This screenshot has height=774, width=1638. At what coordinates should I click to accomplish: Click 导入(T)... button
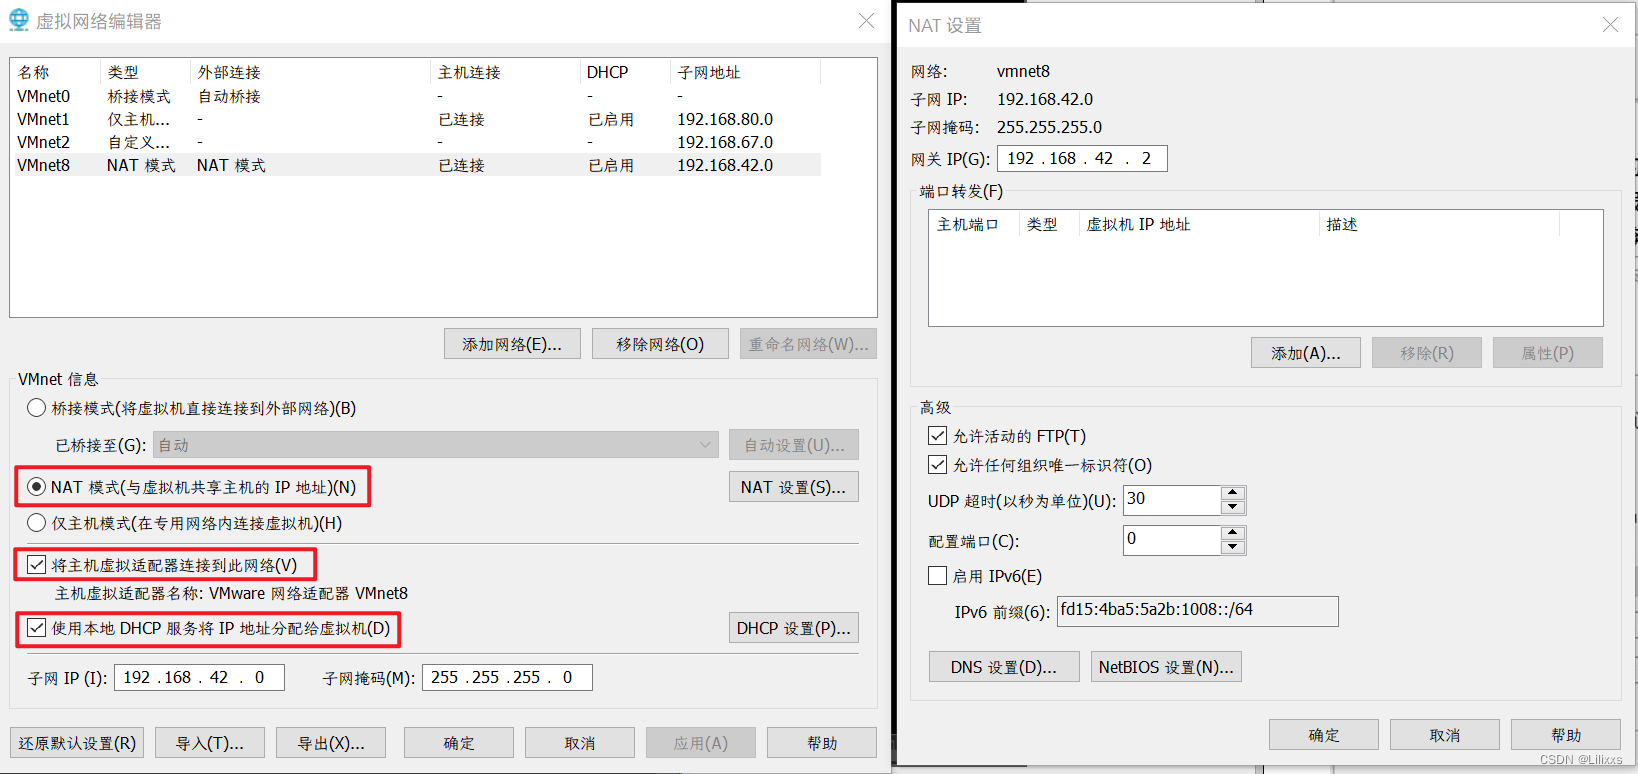(210, 743)
